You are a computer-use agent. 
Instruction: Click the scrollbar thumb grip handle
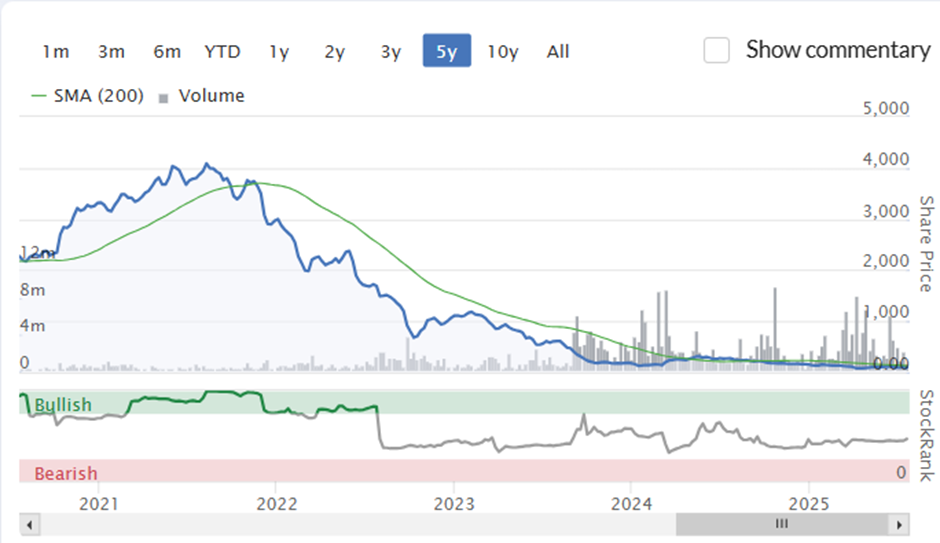pos(782,524)
